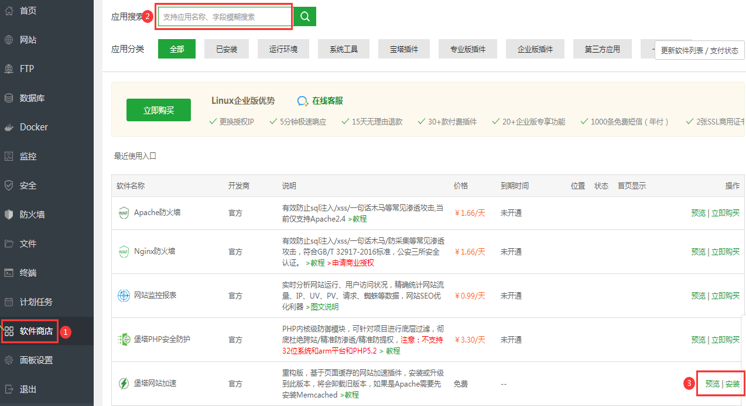Click the calendar icon beside 计划任务
746x406 pixels.
click(x=9, y=302)
